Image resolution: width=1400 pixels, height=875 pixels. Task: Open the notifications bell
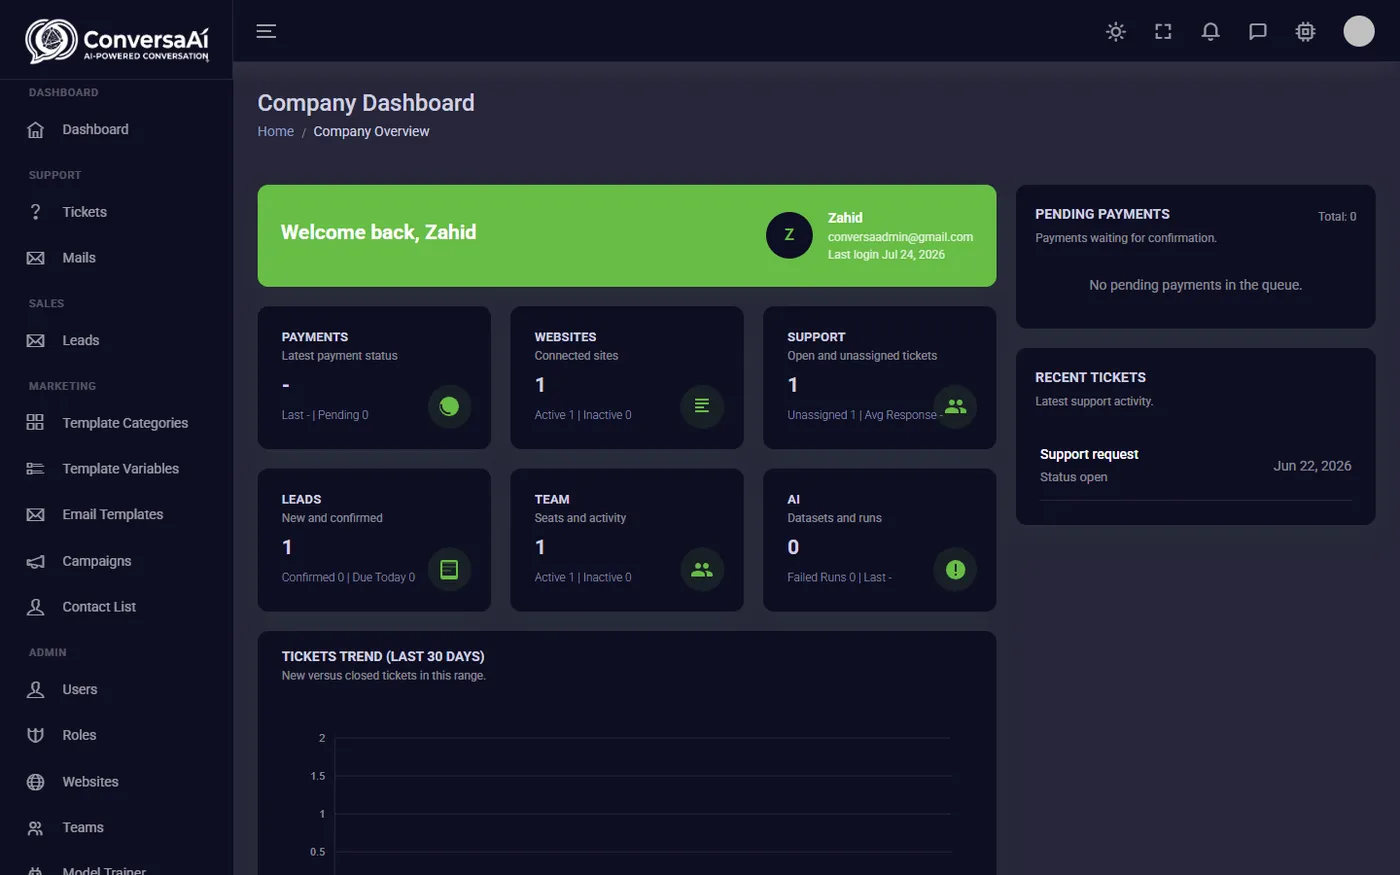[1210, 32]
